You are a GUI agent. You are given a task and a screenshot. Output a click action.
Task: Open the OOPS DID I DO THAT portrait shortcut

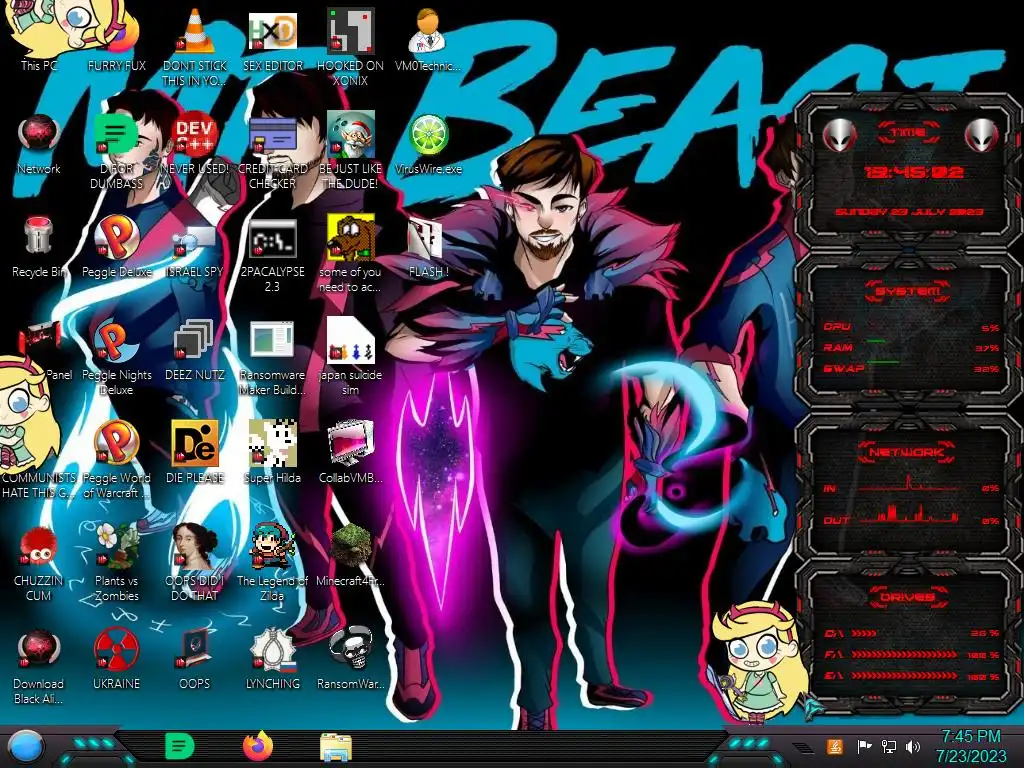[195, 546]
